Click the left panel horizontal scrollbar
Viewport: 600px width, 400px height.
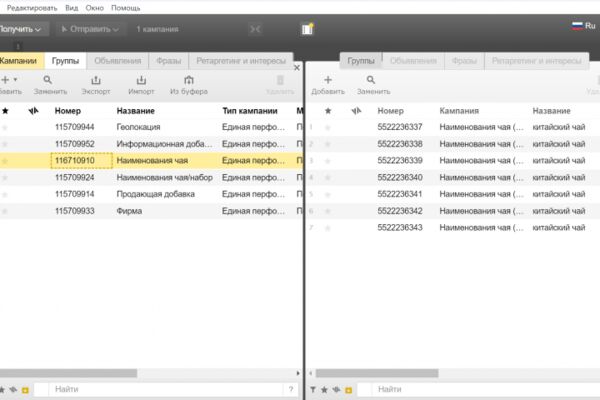click(68, 373)
